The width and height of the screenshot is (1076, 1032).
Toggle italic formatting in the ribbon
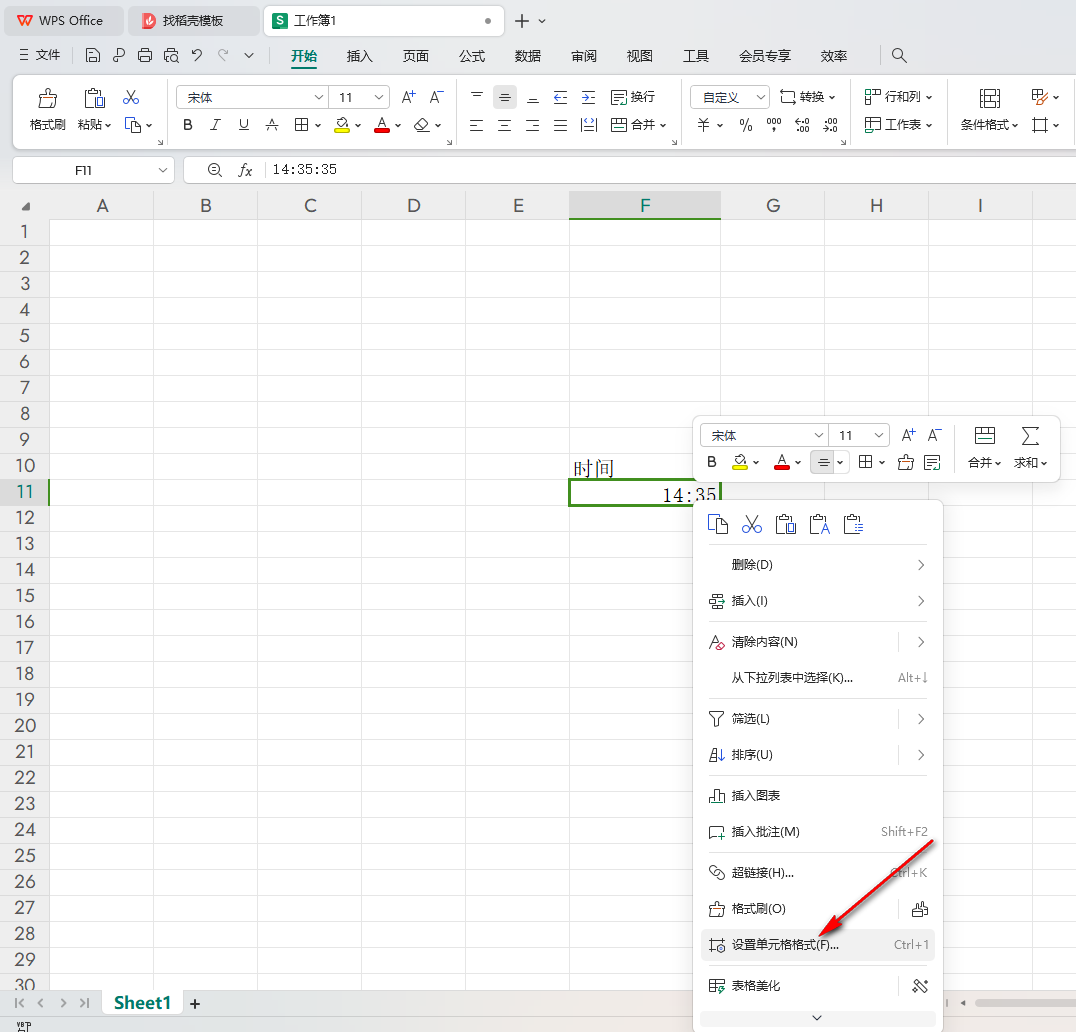coord(216,125)
